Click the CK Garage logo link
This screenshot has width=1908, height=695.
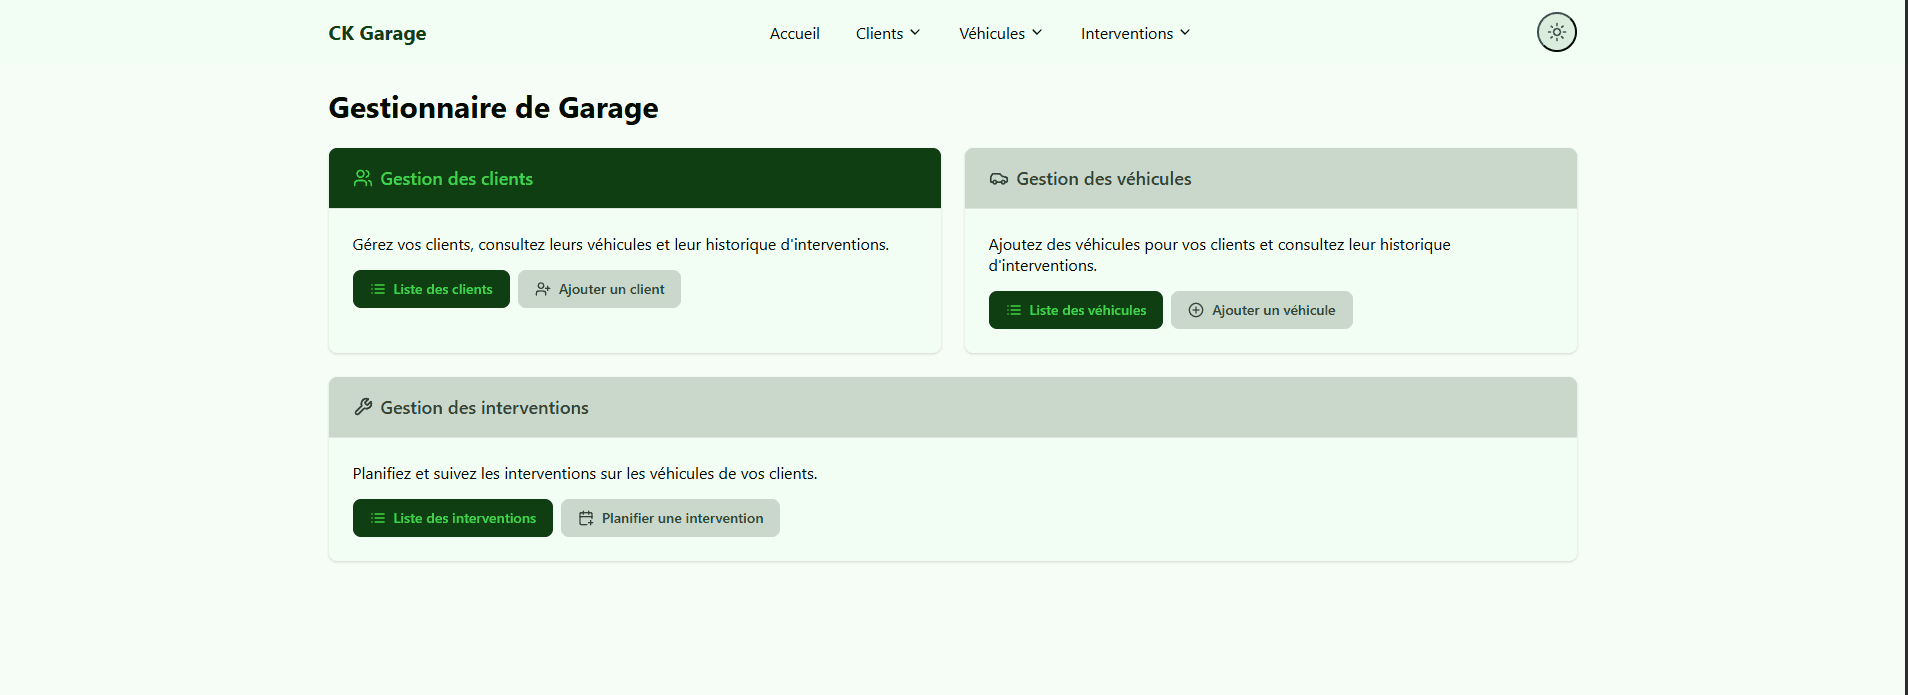[377, 33]
